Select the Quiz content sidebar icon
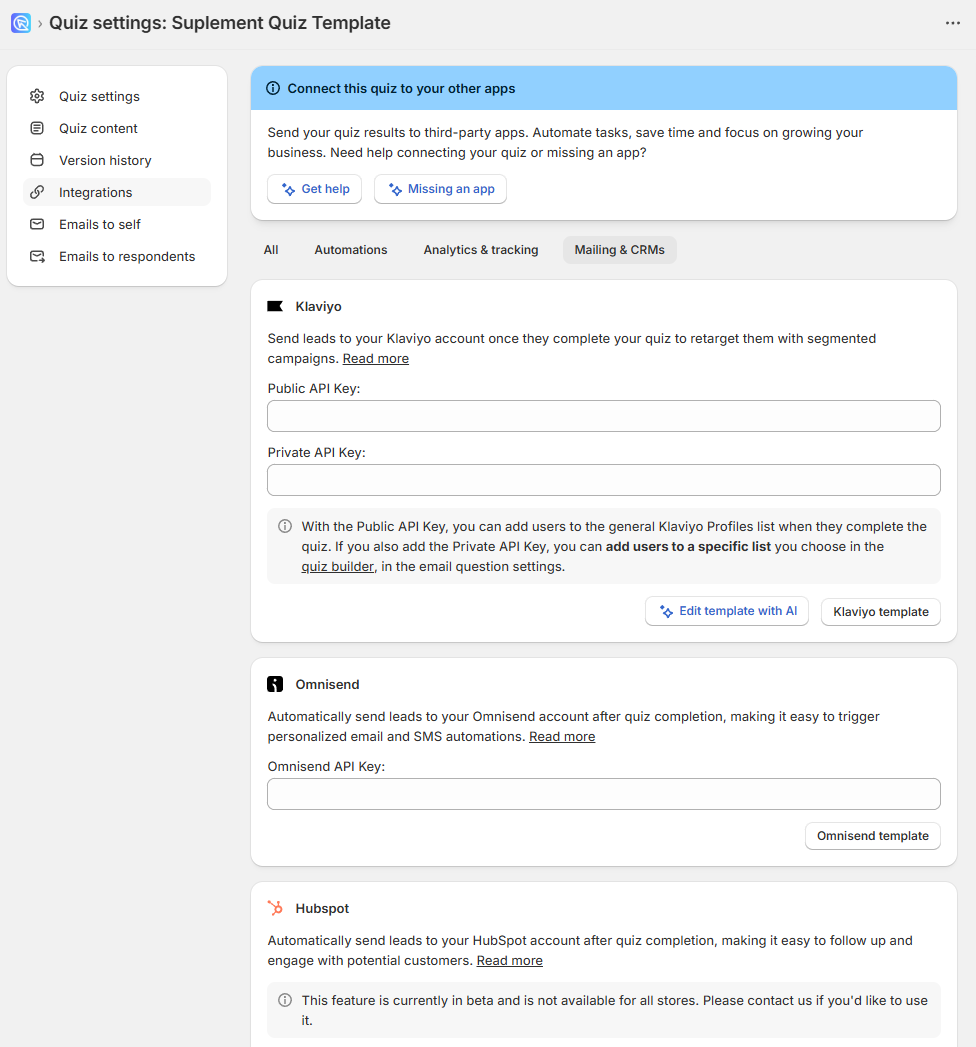The width and height of the screenshot is (976, 1047). [37, 128]
